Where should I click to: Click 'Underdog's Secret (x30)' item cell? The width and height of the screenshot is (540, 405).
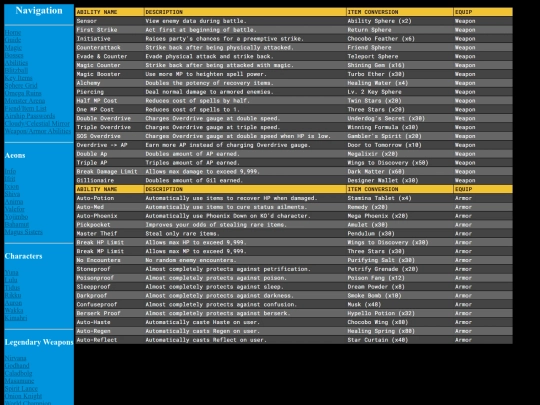[x=386, y=118]
